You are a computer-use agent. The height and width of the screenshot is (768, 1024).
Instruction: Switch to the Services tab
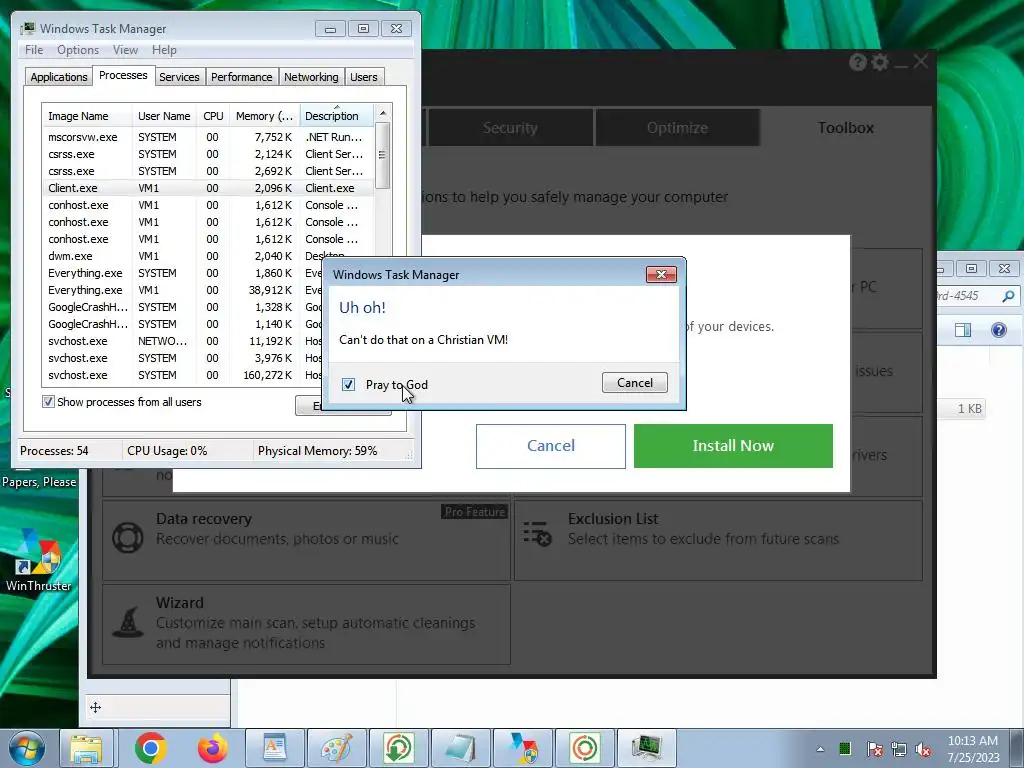point(179,77)
